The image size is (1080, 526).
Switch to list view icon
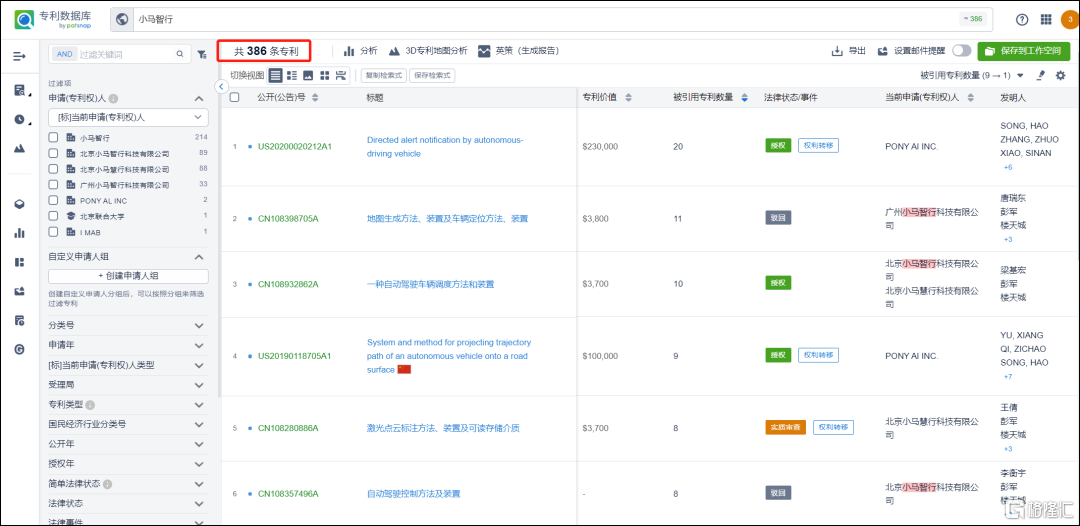click(276, 75)
